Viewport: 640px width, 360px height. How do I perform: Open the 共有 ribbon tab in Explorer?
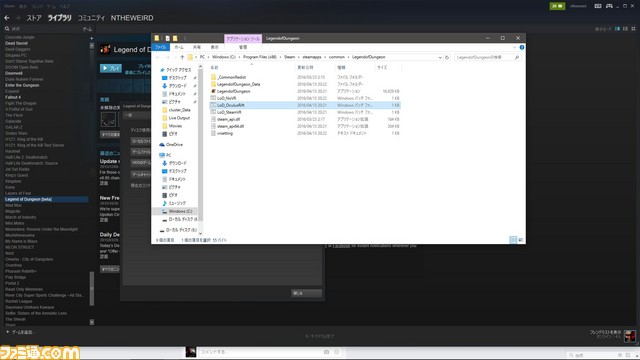coord(197,47)
